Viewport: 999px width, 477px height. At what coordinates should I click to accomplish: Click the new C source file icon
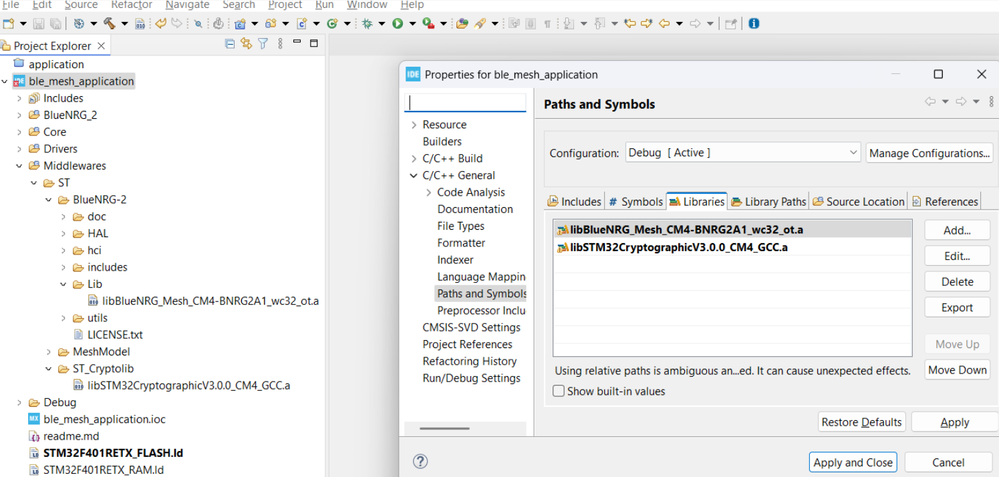[301, 24]
